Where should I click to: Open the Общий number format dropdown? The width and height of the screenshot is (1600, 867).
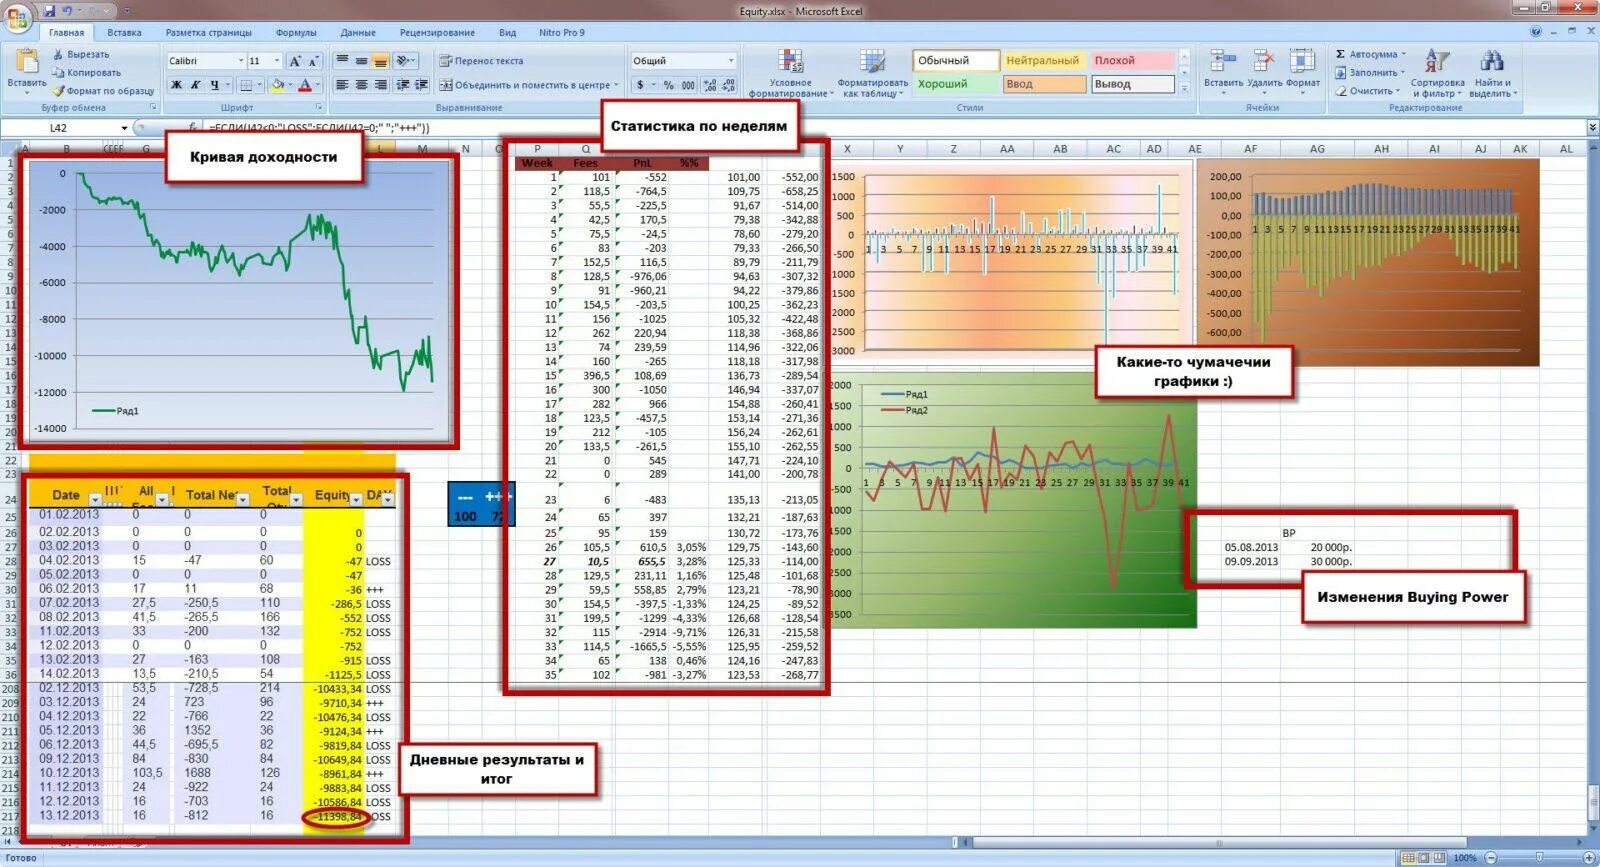click(731, 61)
